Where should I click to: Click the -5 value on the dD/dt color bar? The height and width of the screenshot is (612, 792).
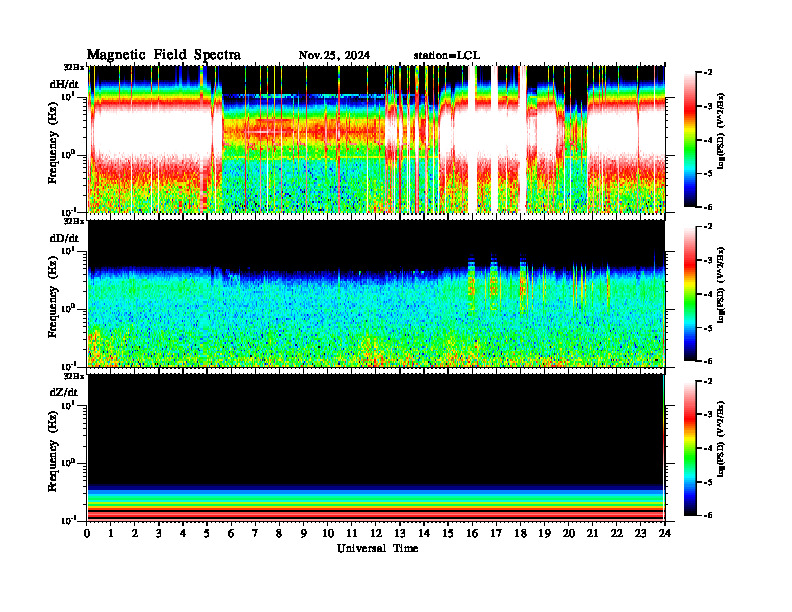click(708, 328)
